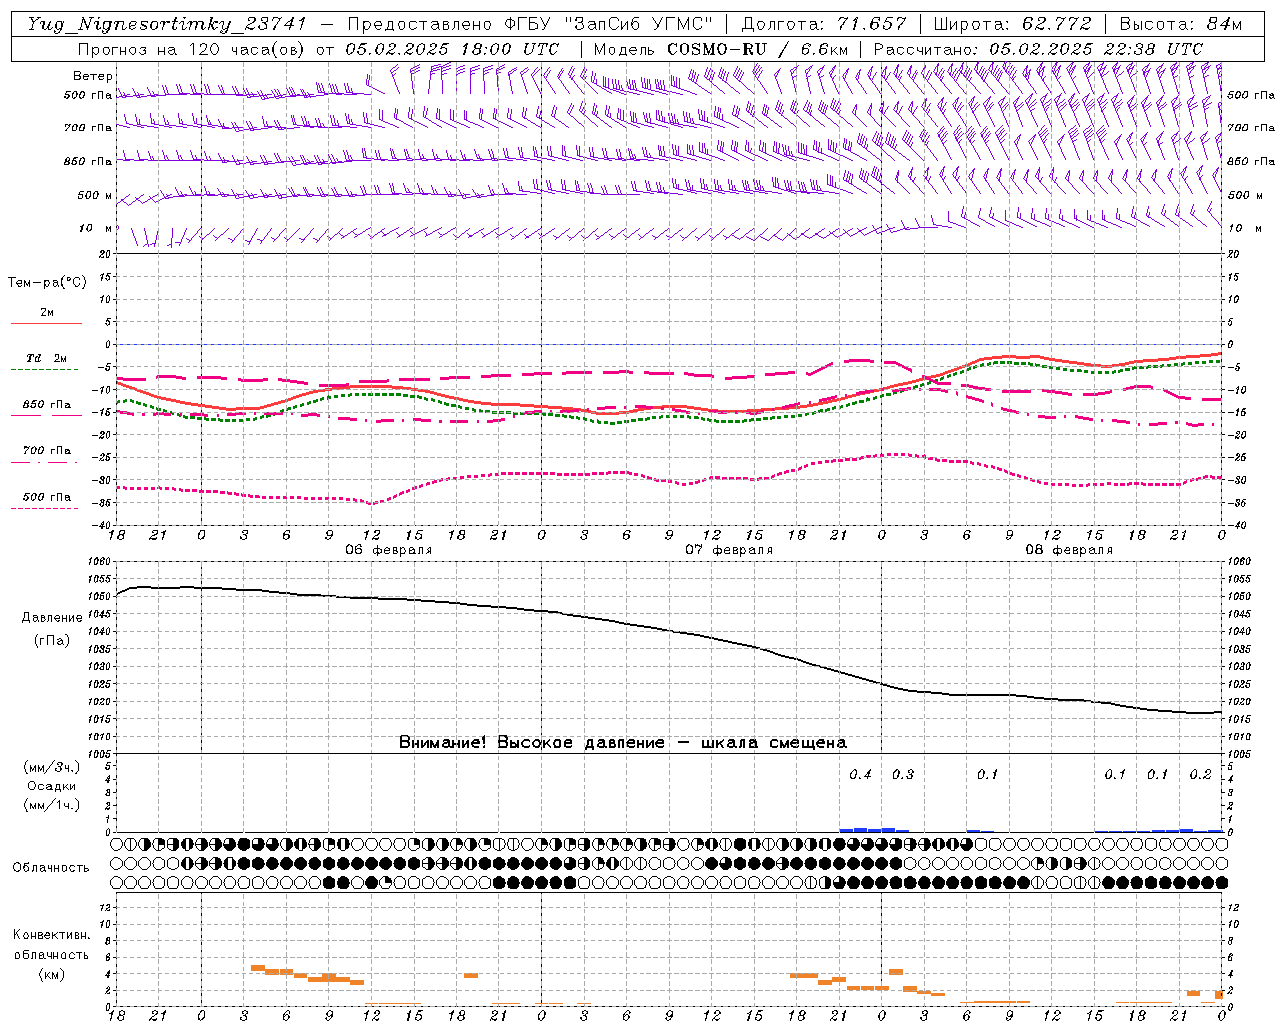
Task: Click the Давление (гПа) panel label
Action: coord(52,629)
